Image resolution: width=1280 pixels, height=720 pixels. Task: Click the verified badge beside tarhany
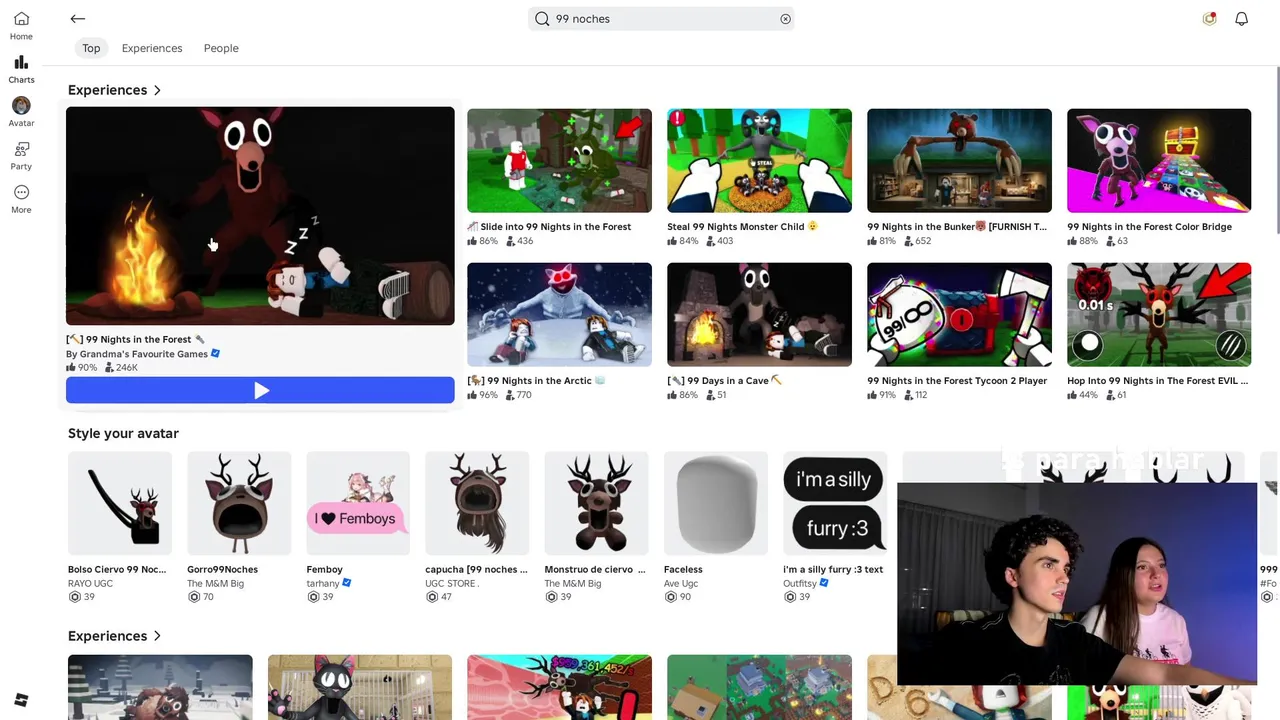[x=347, y=583]
